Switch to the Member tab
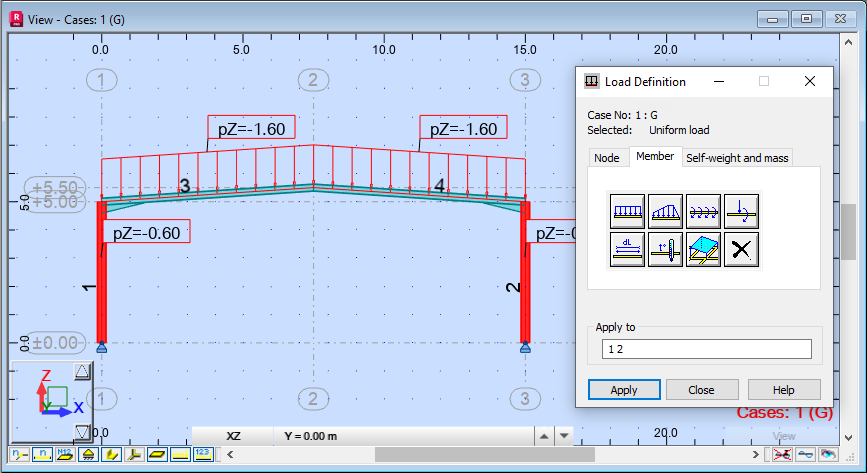 click(x=655, y=157)
